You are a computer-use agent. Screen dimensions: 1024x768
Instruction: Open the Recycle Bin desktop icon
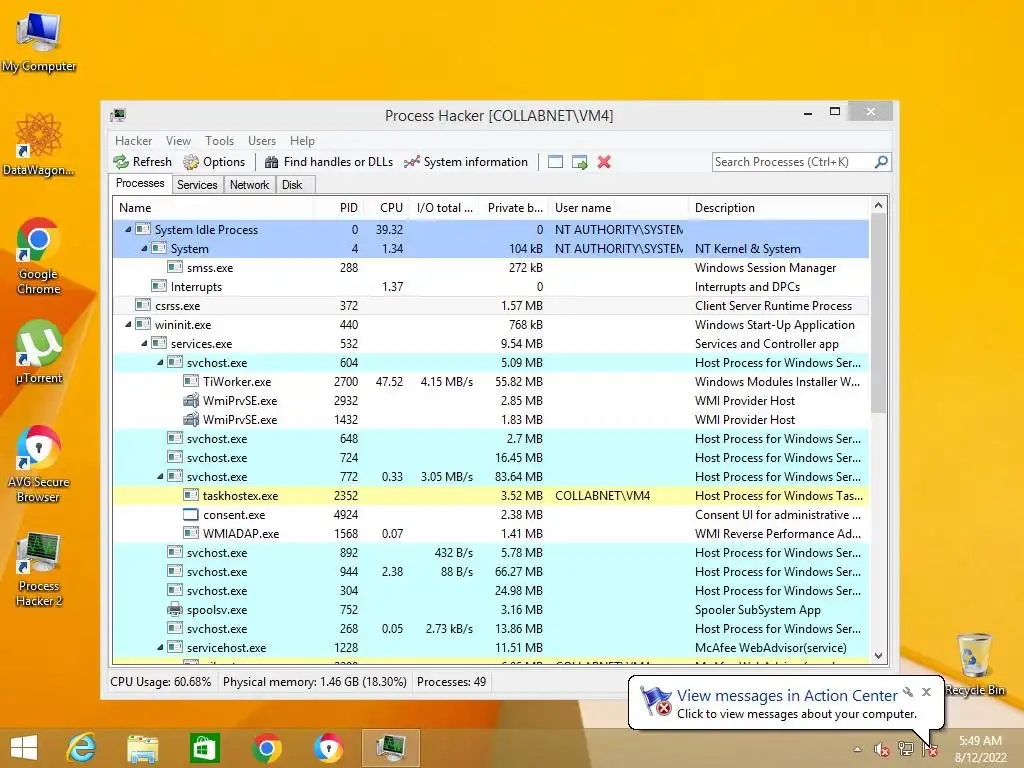(974, 664)
